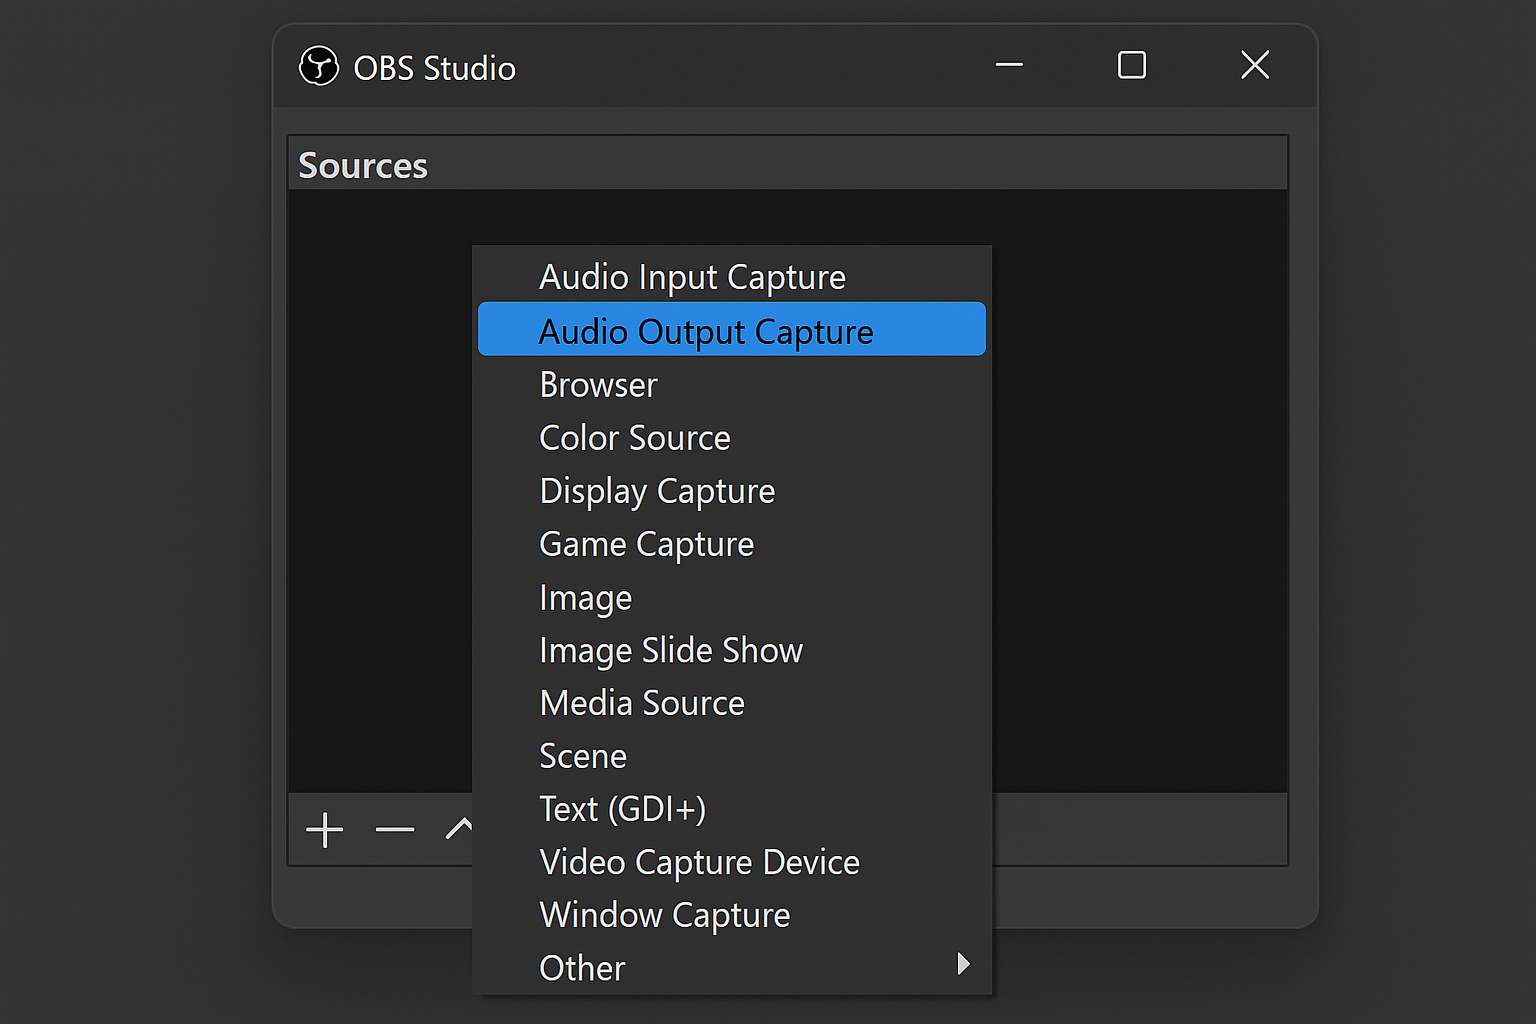Choose Audio Output Capture

click(706, 331)
